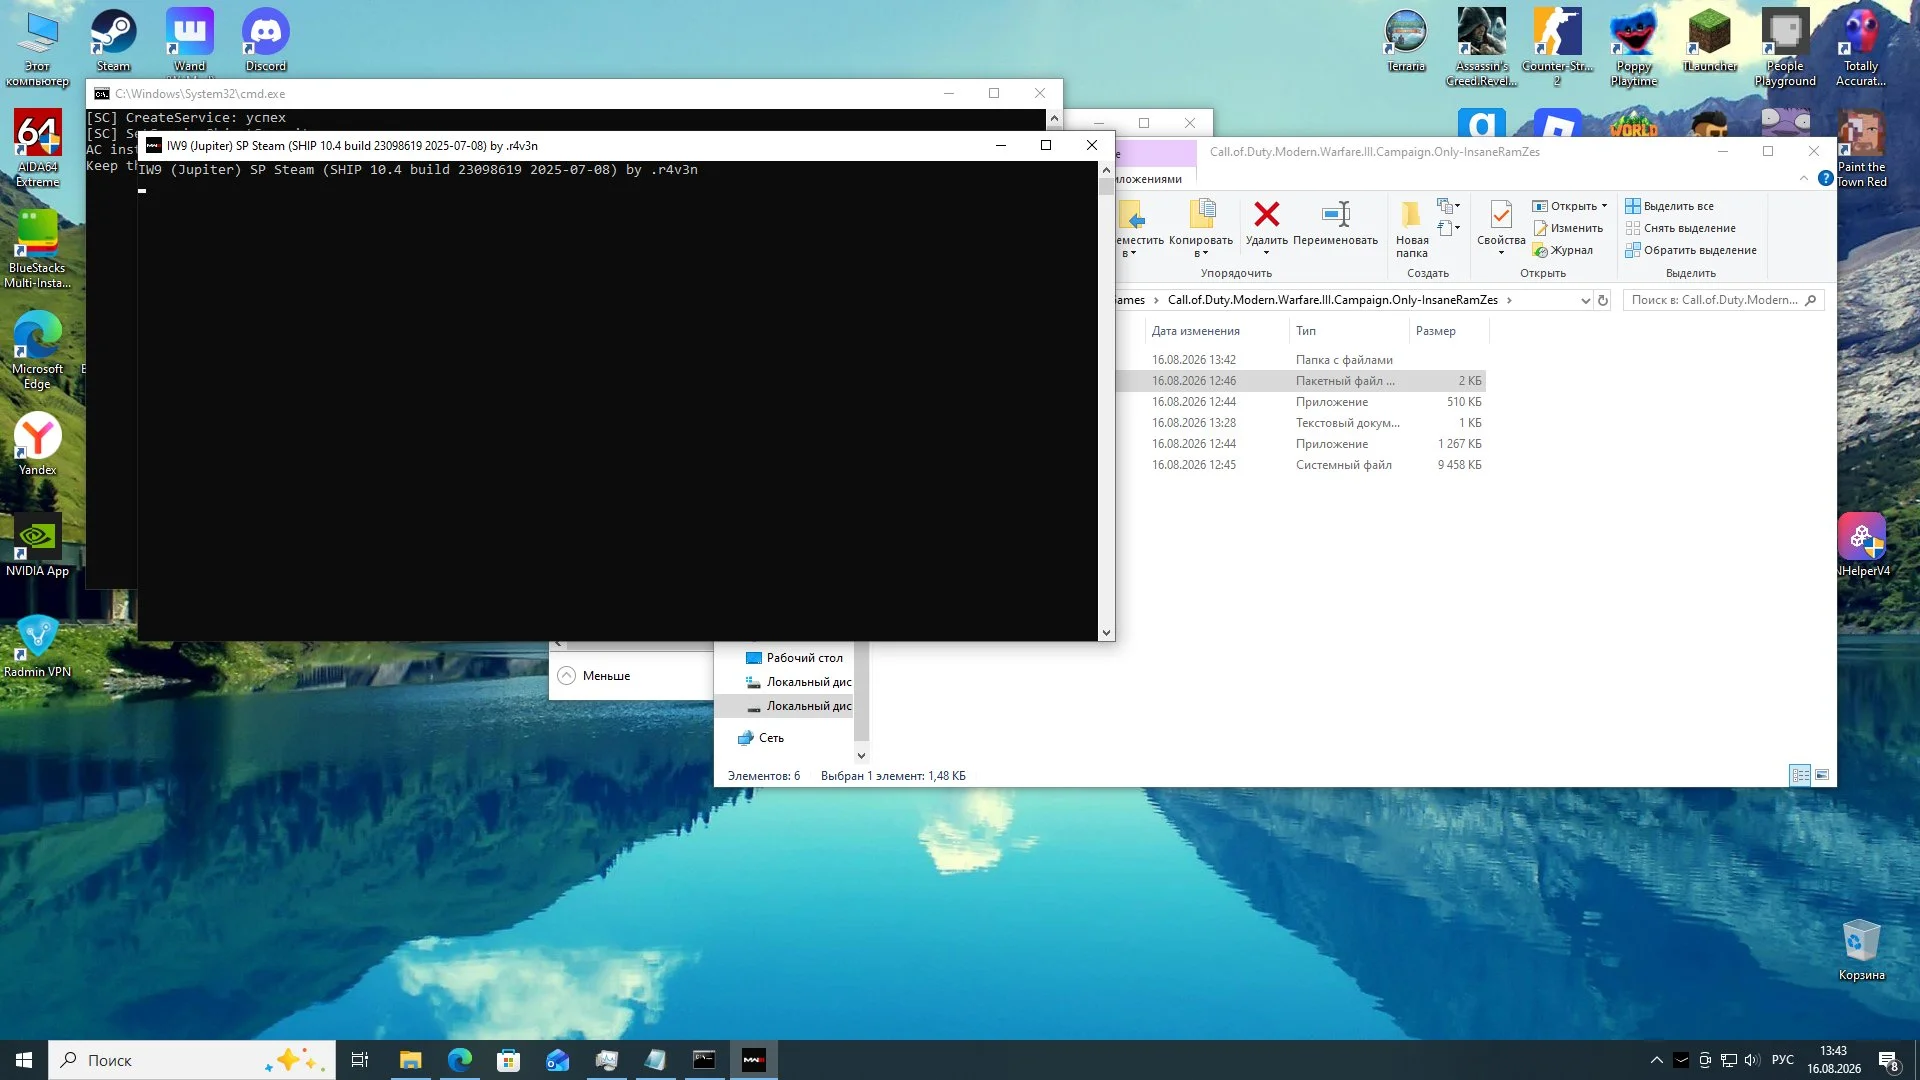1920x1080 pixels.
Task: Open File Explorer from the taskbar
Action: [x=410, y=1060]
